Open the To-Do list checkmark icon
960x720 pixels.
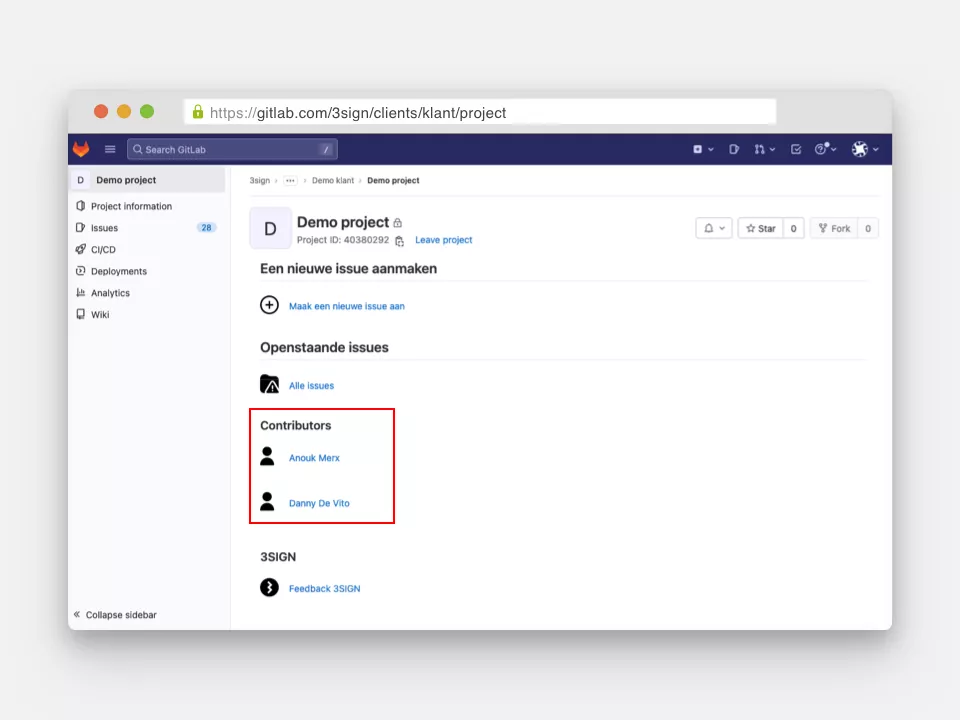(796, 149)
